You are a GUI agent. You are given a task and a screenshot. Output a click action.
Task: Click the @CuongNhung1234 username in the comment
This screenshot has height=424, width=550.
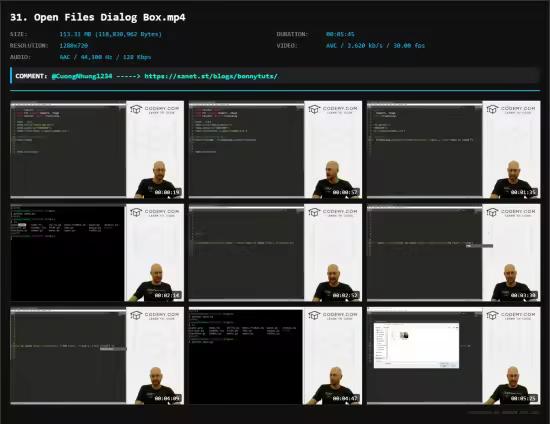[82, 76]
